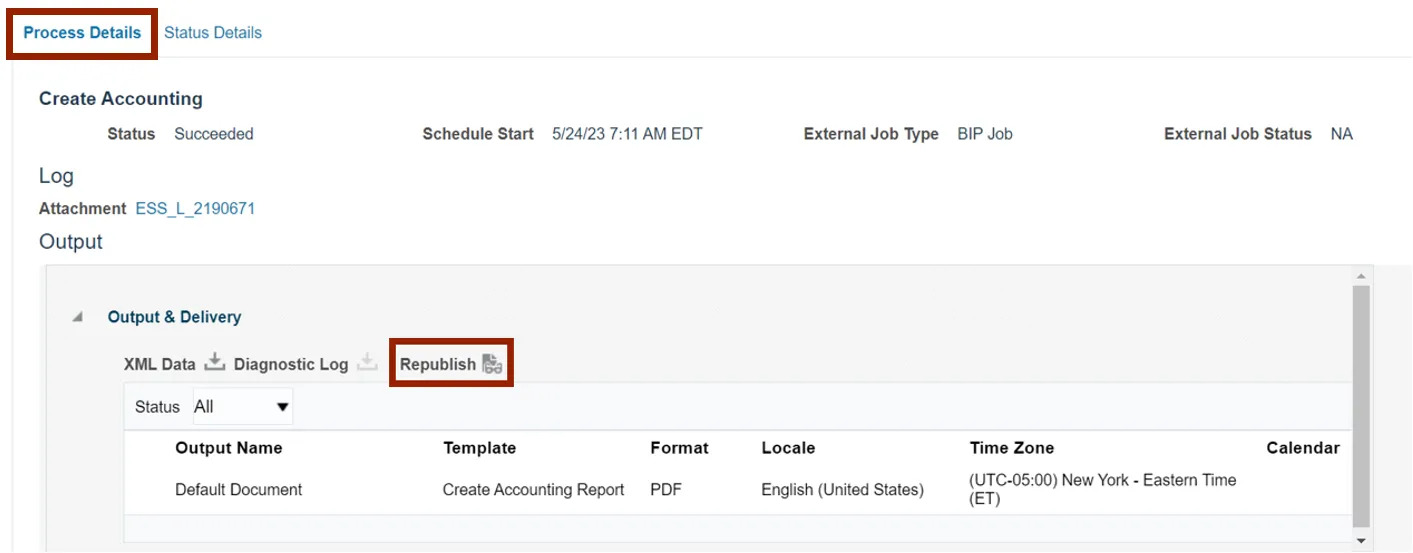Select the Default Document output row
1413x553 pixels.
point(238,490)
